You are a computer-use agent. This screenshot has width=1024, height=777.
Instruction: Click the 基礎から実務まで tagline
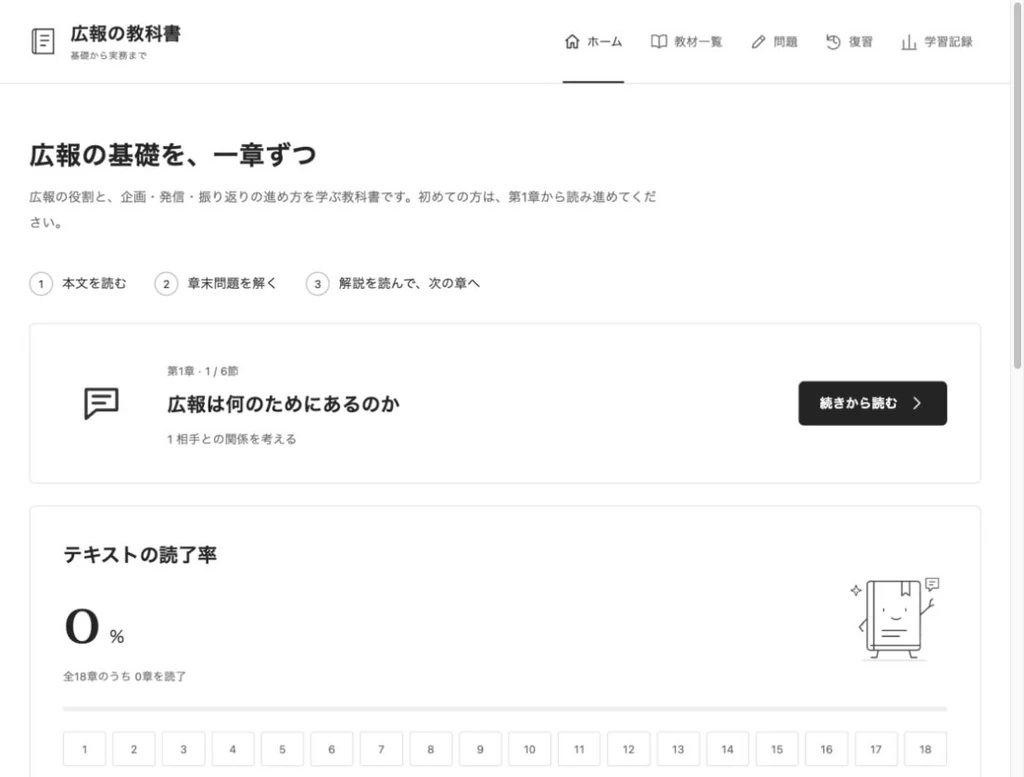click(108, 56)
